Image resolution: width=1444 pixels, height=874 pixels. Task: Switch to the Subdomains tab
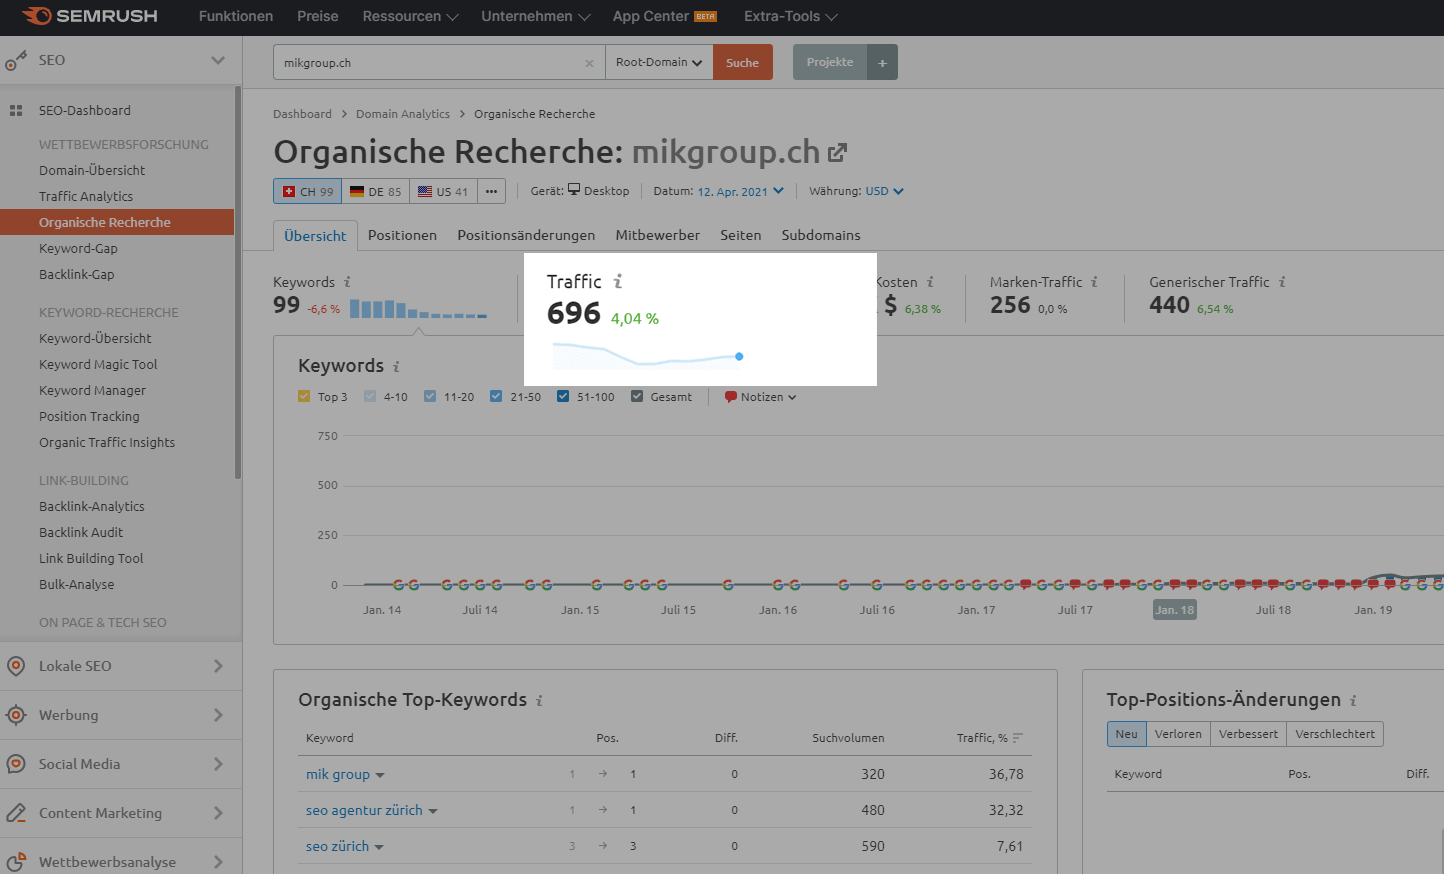click(821, 235)
